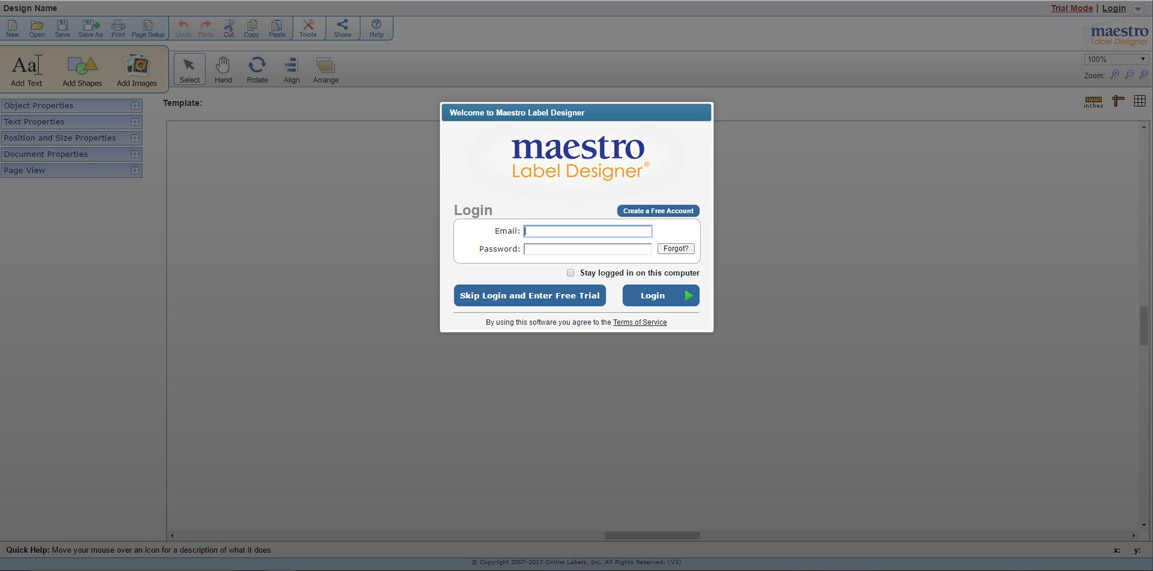This screenshot has width=1153, height=571.
Task: Click the Save toolbar icon
Action: (63, 28)
